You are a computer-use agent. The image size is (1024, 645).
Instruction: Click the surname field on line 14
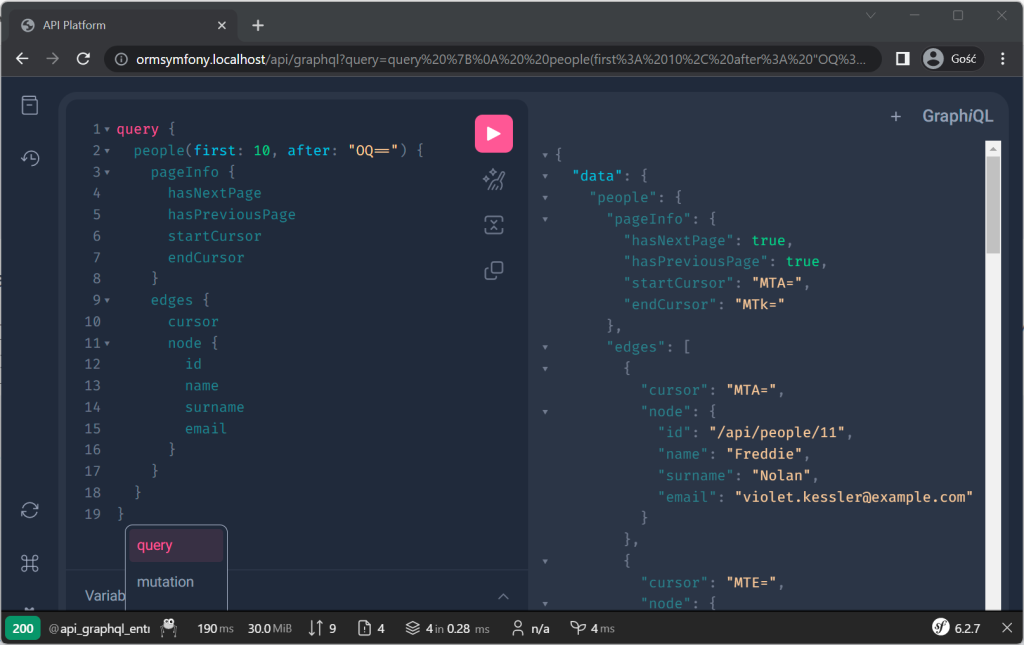[x=214, y=407]
